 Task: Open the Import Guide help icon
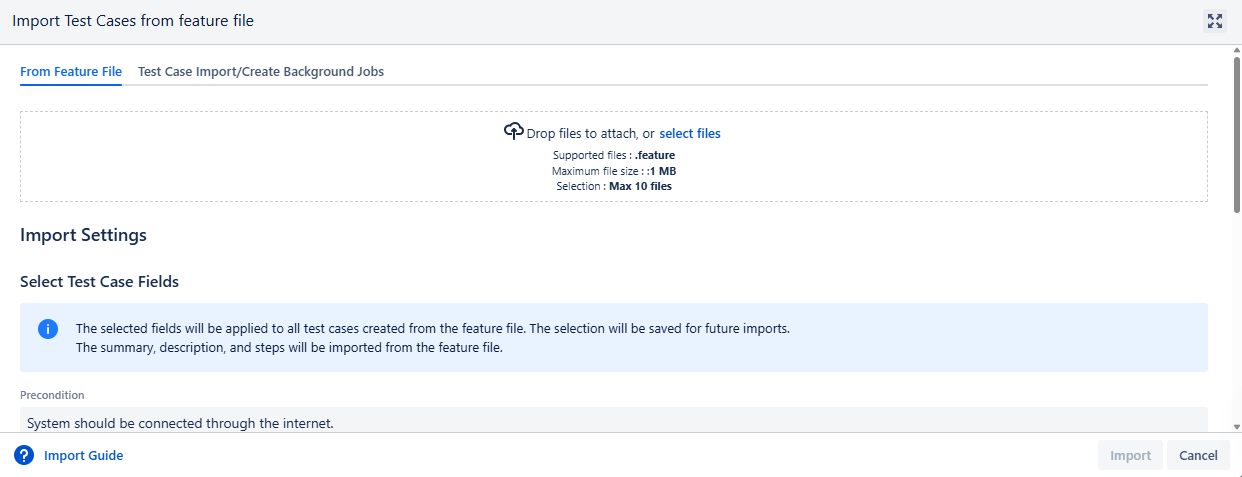point(24,455)
